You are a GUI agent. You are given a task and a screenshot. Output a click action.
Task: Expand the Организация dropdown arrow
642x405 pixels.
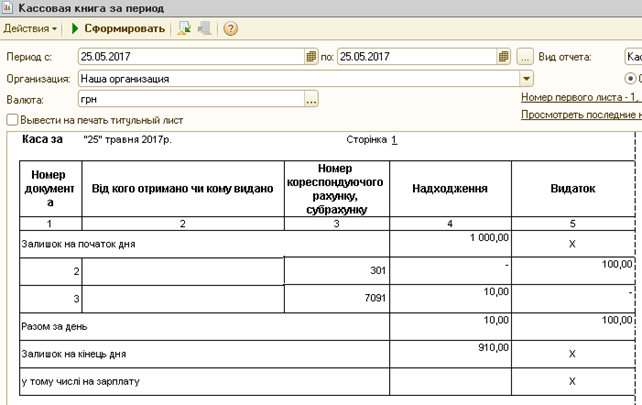point(526,79)
